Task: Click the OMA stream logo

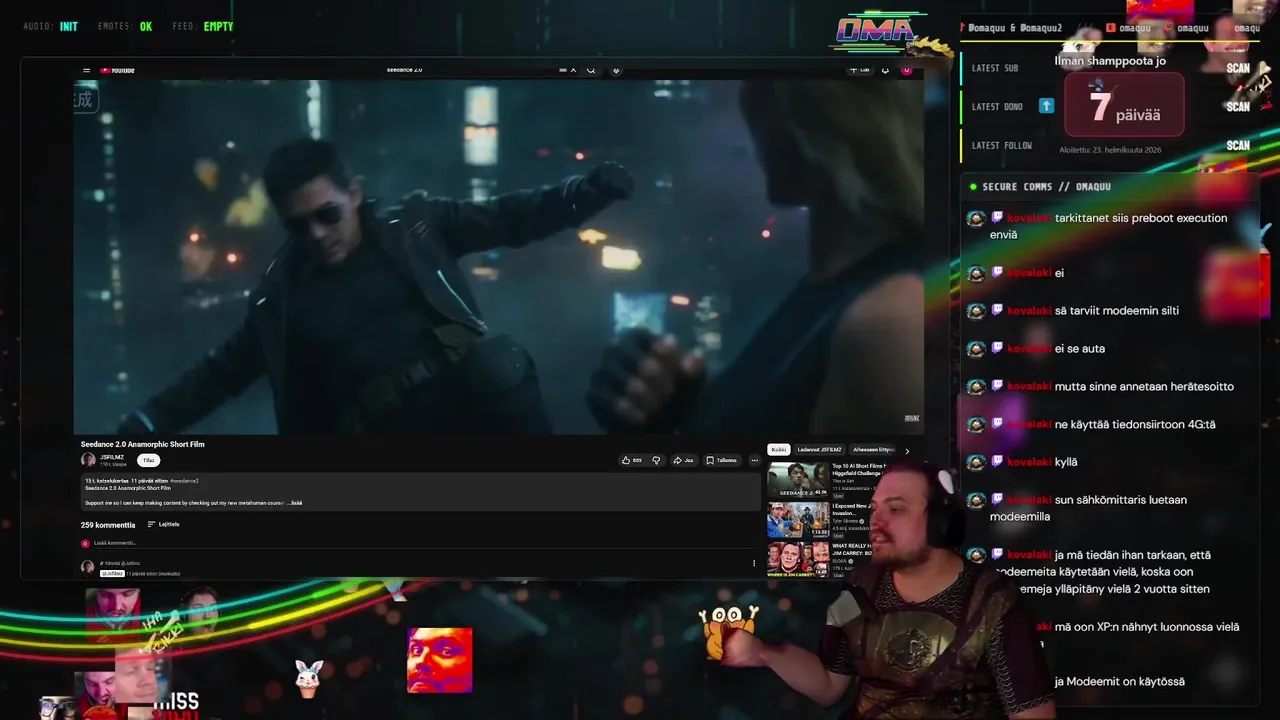Action: [x=880, y=32]
